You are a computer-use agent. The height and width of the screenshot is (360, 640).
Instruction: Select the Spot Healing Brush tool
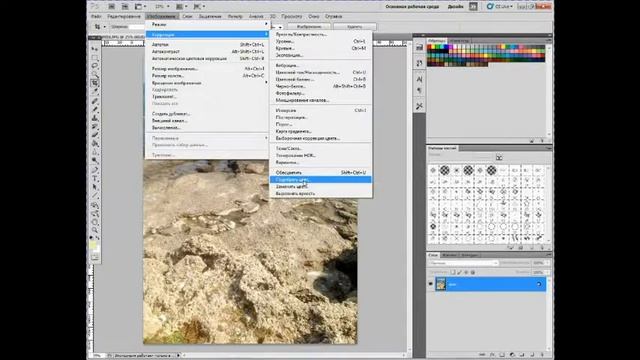point(95,101)
